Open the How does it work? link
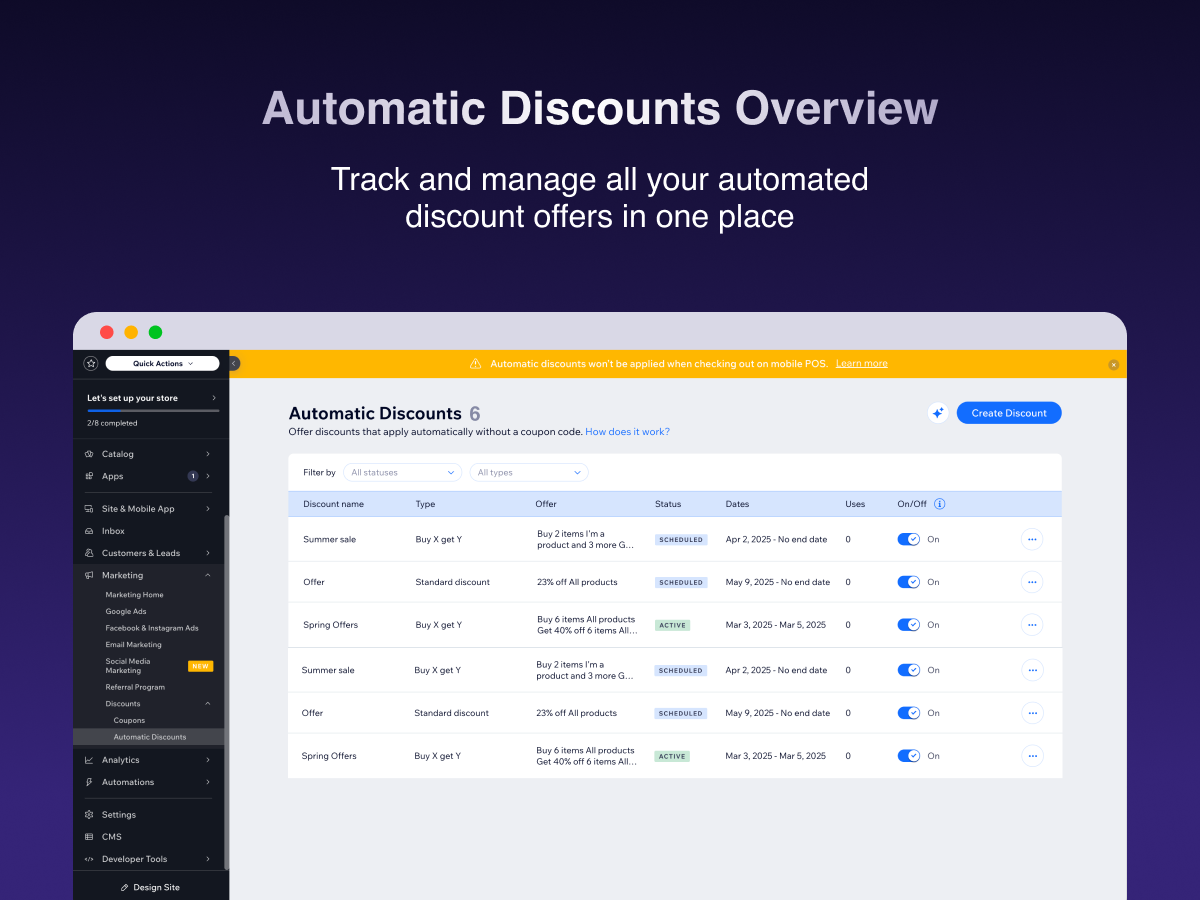Screen dimensions: 1200x900 [627, 432]
